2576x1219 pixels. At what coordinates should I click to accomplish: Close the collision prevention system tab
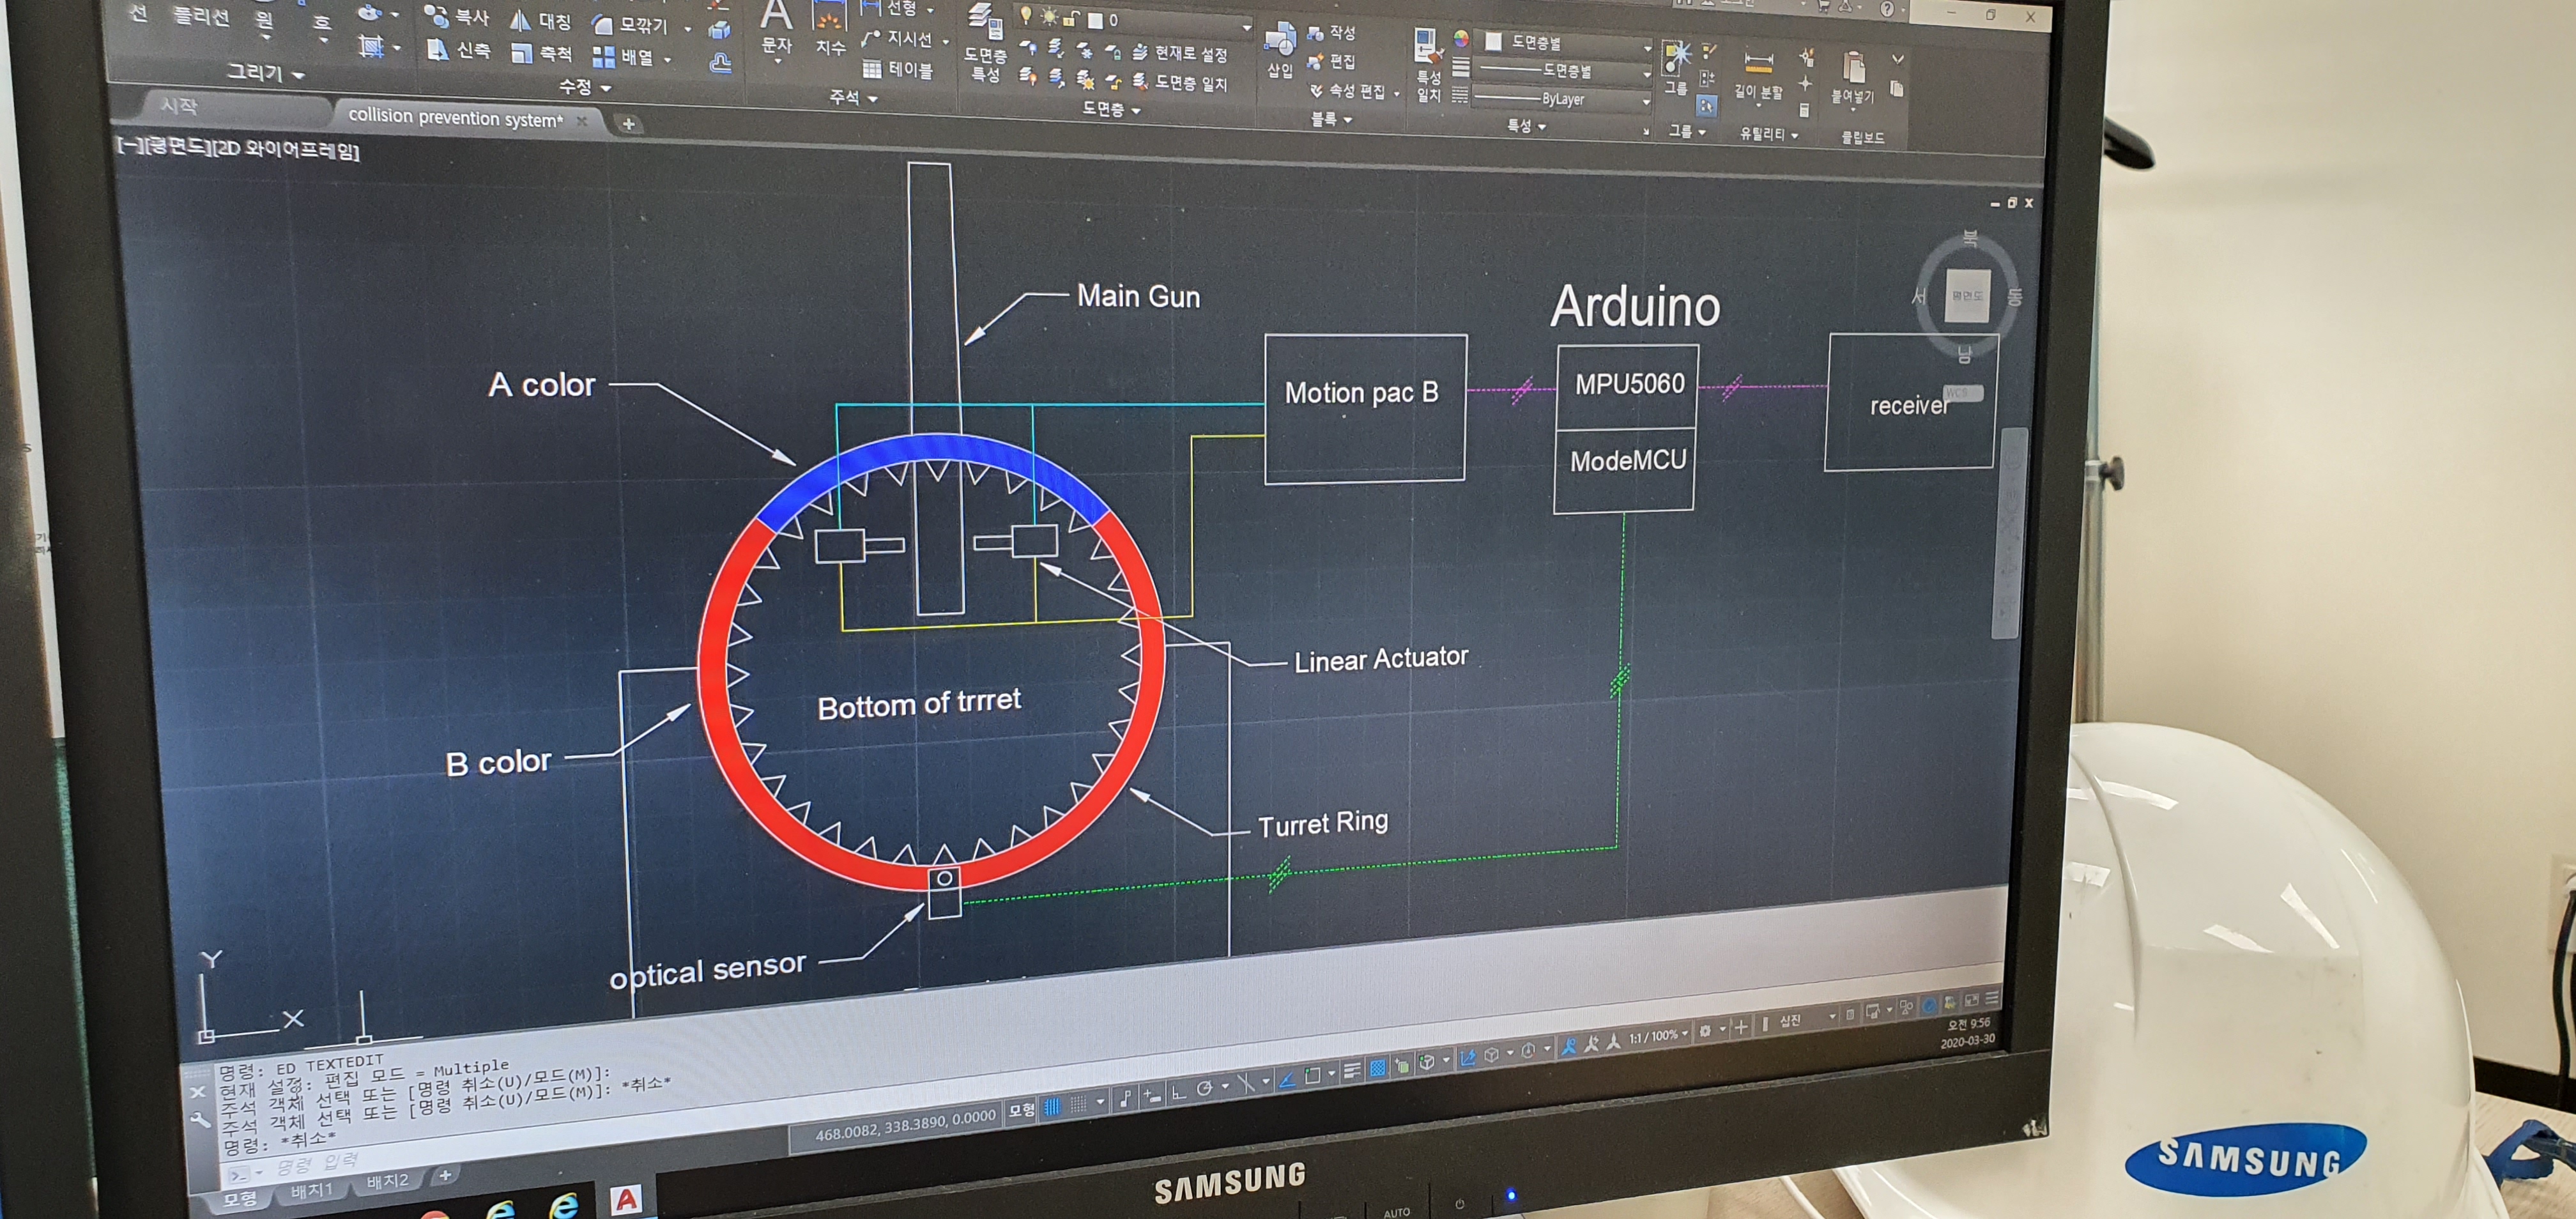582,121
